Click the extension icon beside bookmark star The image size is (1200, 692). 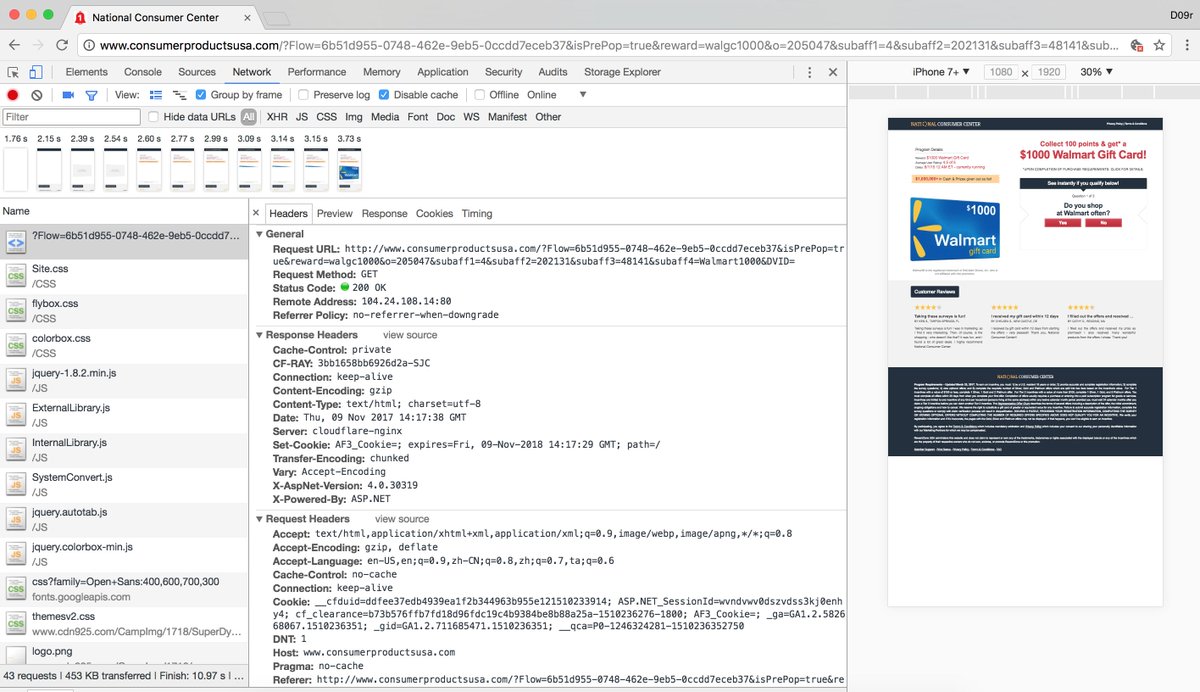coord(1137,45)
